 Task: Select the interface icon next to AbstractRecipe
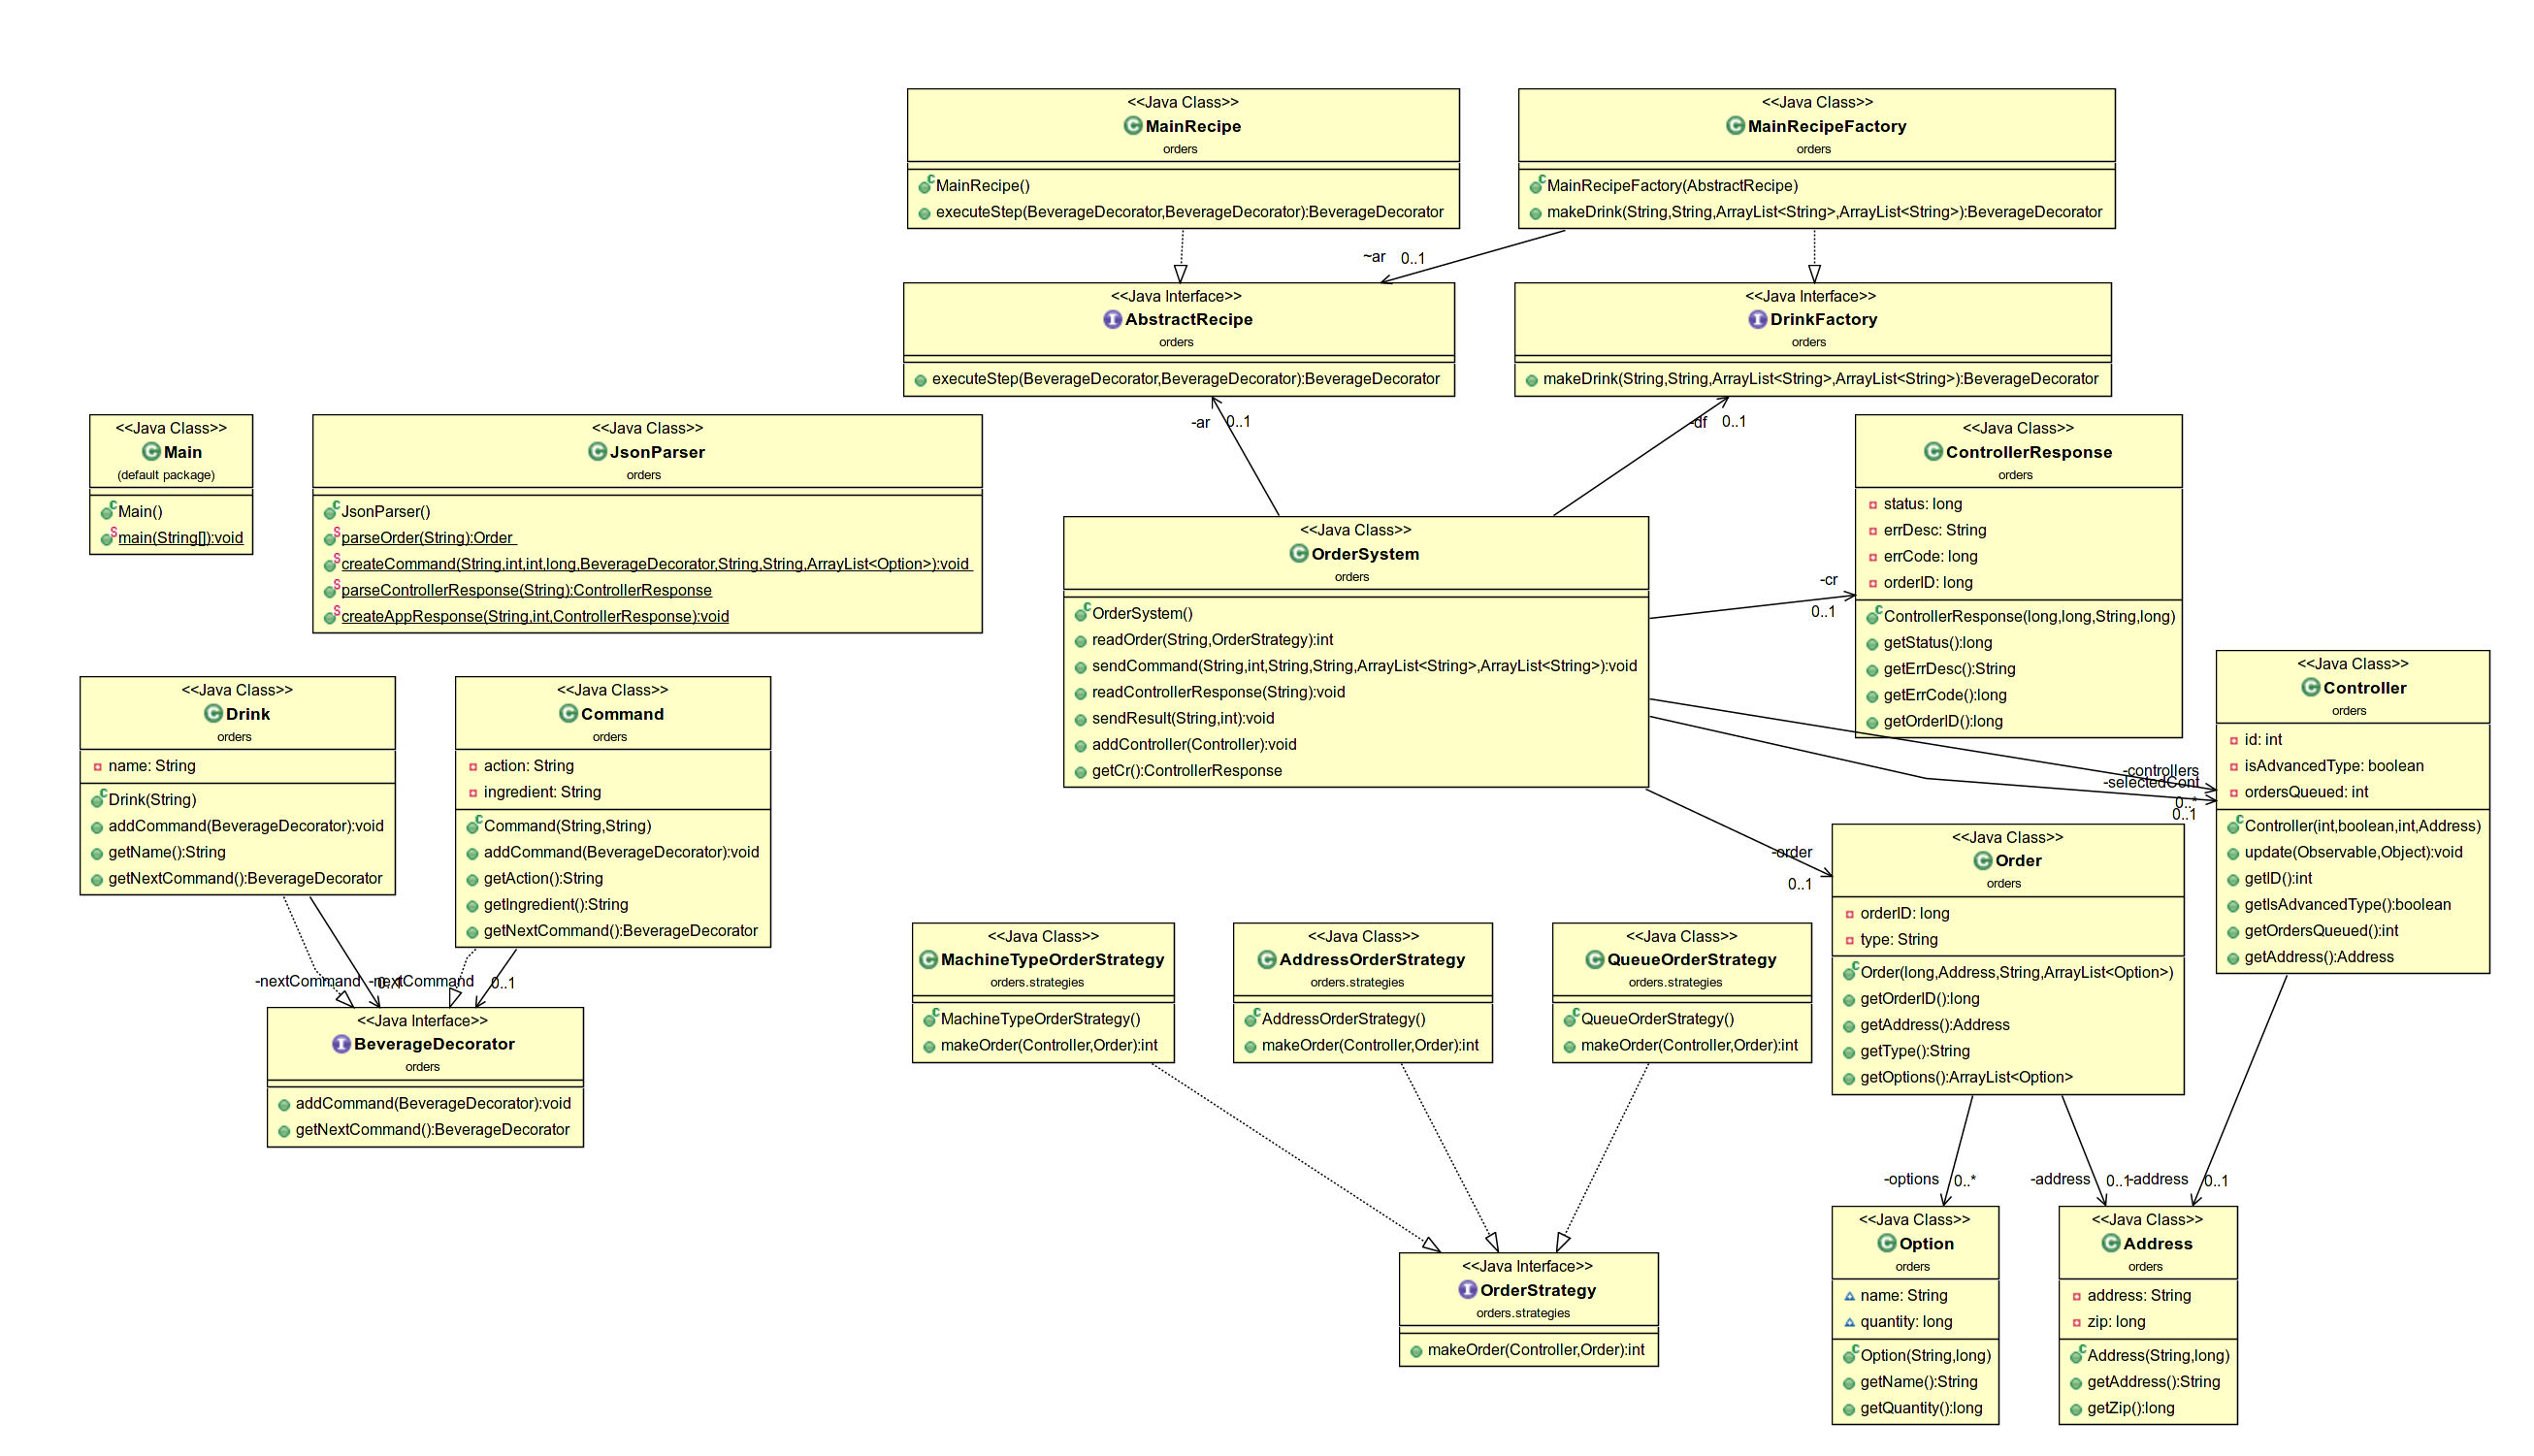tap(1113, 319)
